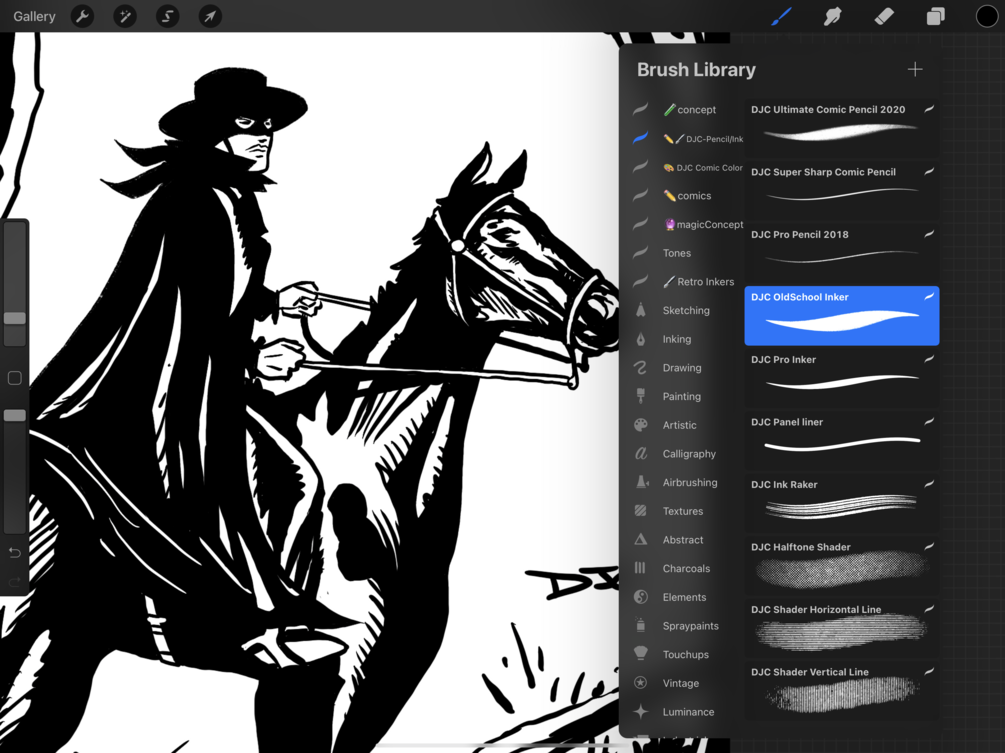1005x753 pixels.
Task: Choose the DJC Halftone Shader brush
Action: (x=842, y=565)
